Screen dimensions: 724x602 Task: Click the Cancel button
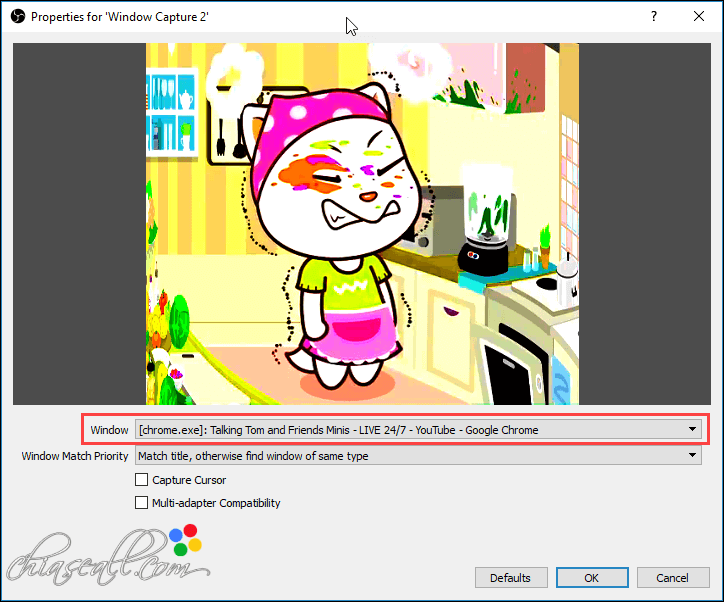pyautogui.click(x=673, y=578)
